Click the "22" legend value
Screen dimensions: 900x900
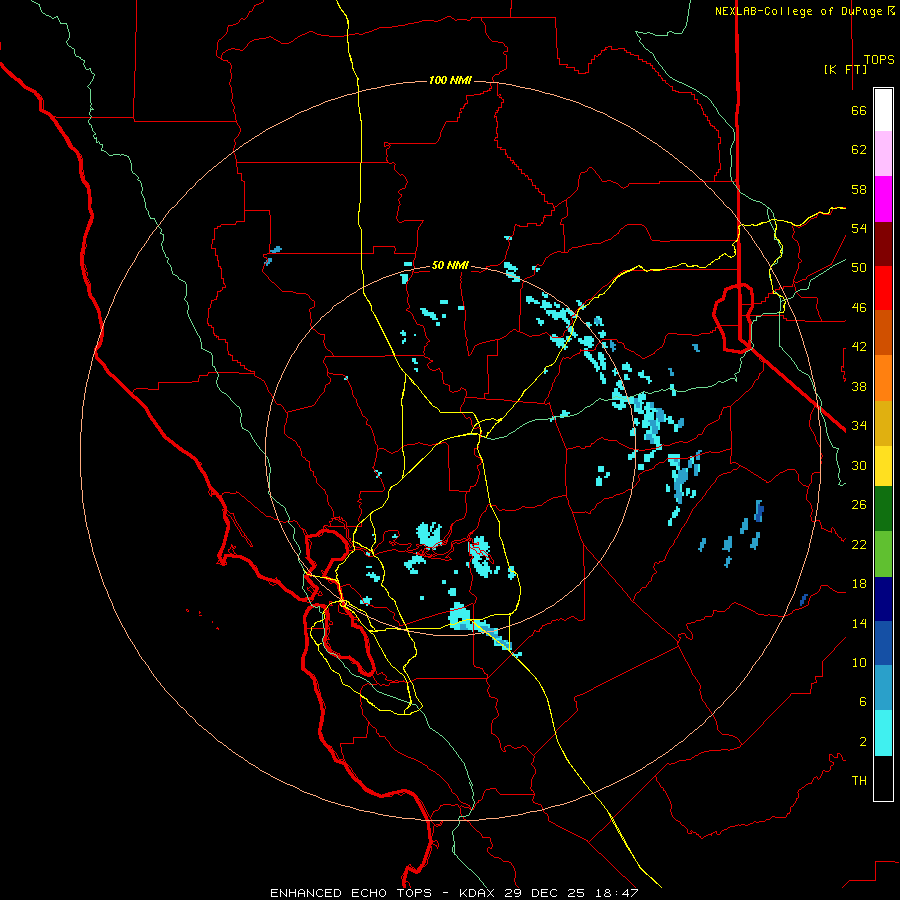click(859, 544)
